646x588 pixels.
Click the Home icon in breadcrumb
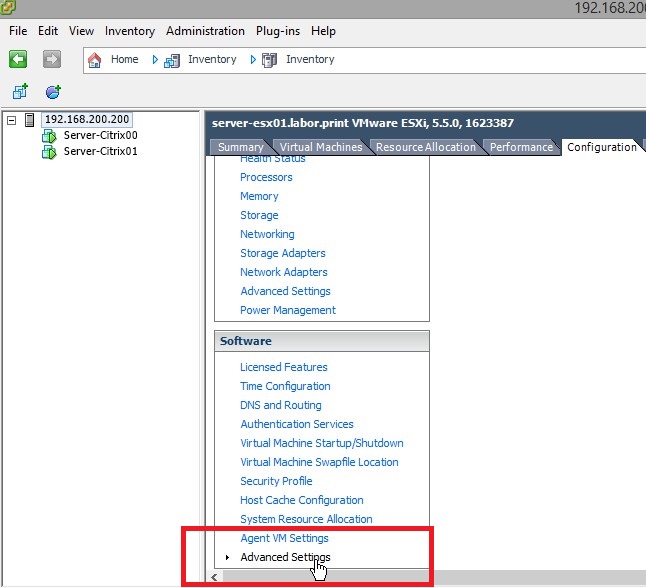[x=95, y=60]
